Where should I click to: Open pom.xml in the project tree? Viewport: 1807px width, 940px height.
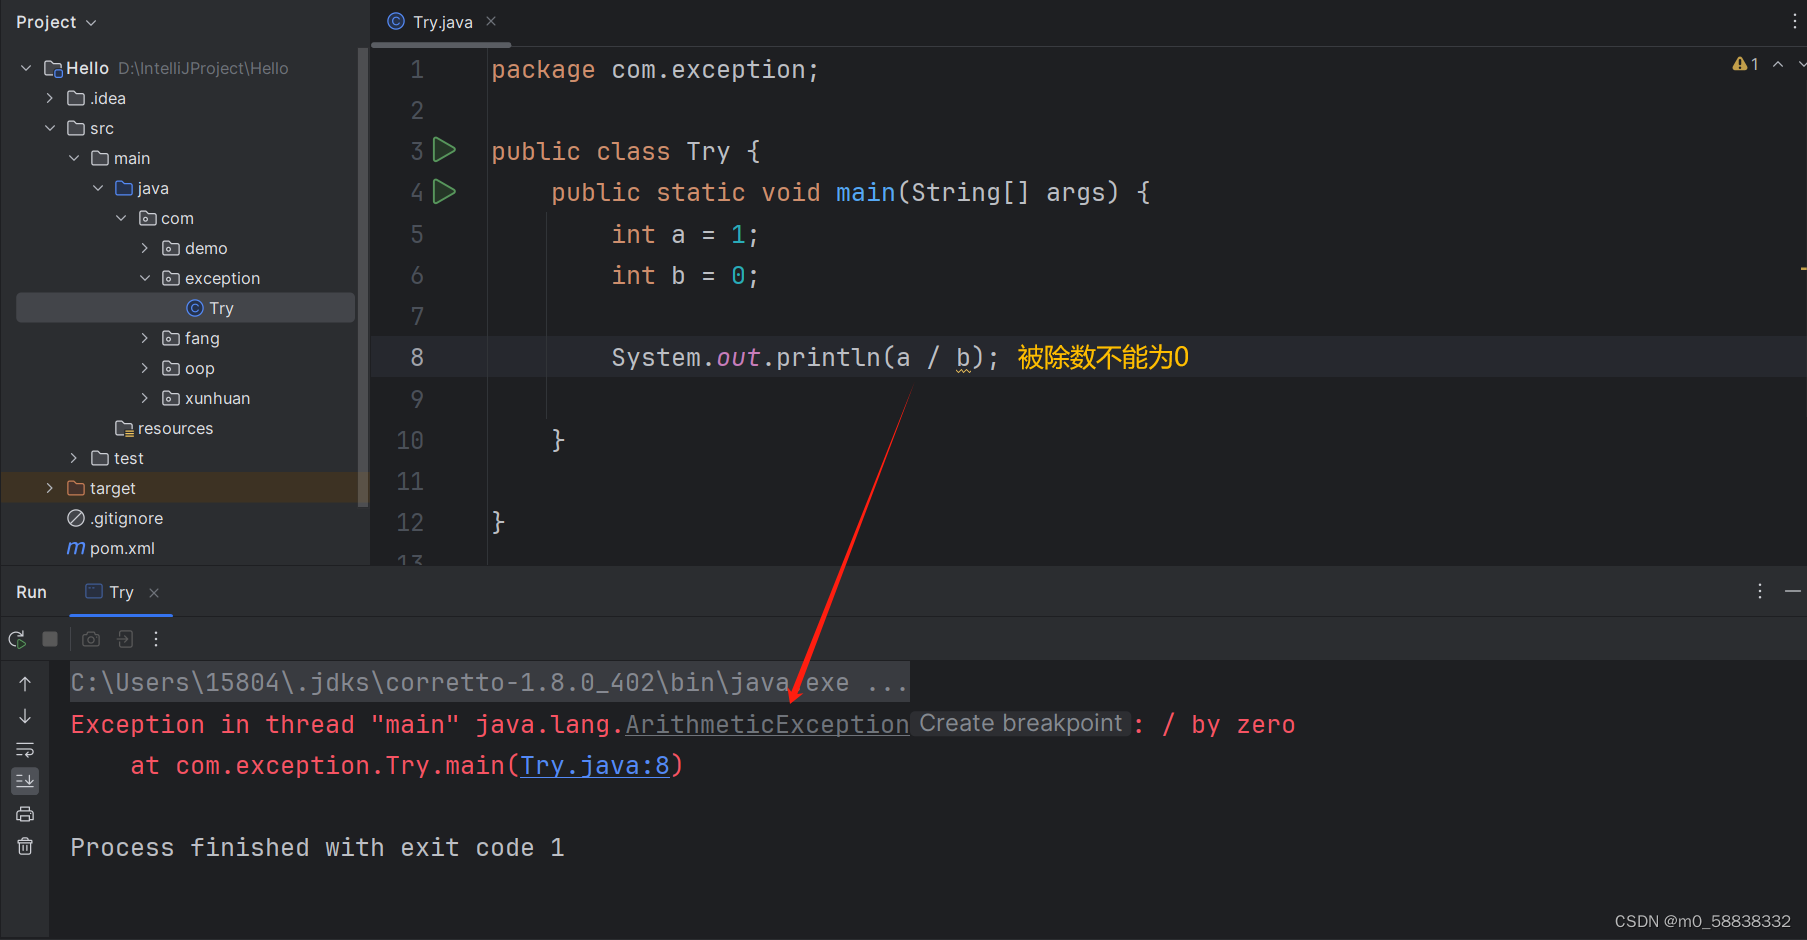[x=111, y=548]
